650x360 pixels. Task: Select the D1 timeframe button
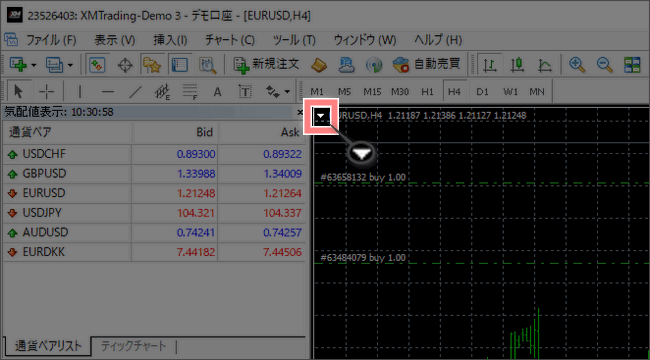pyautogui.click(x=482, y=92)
